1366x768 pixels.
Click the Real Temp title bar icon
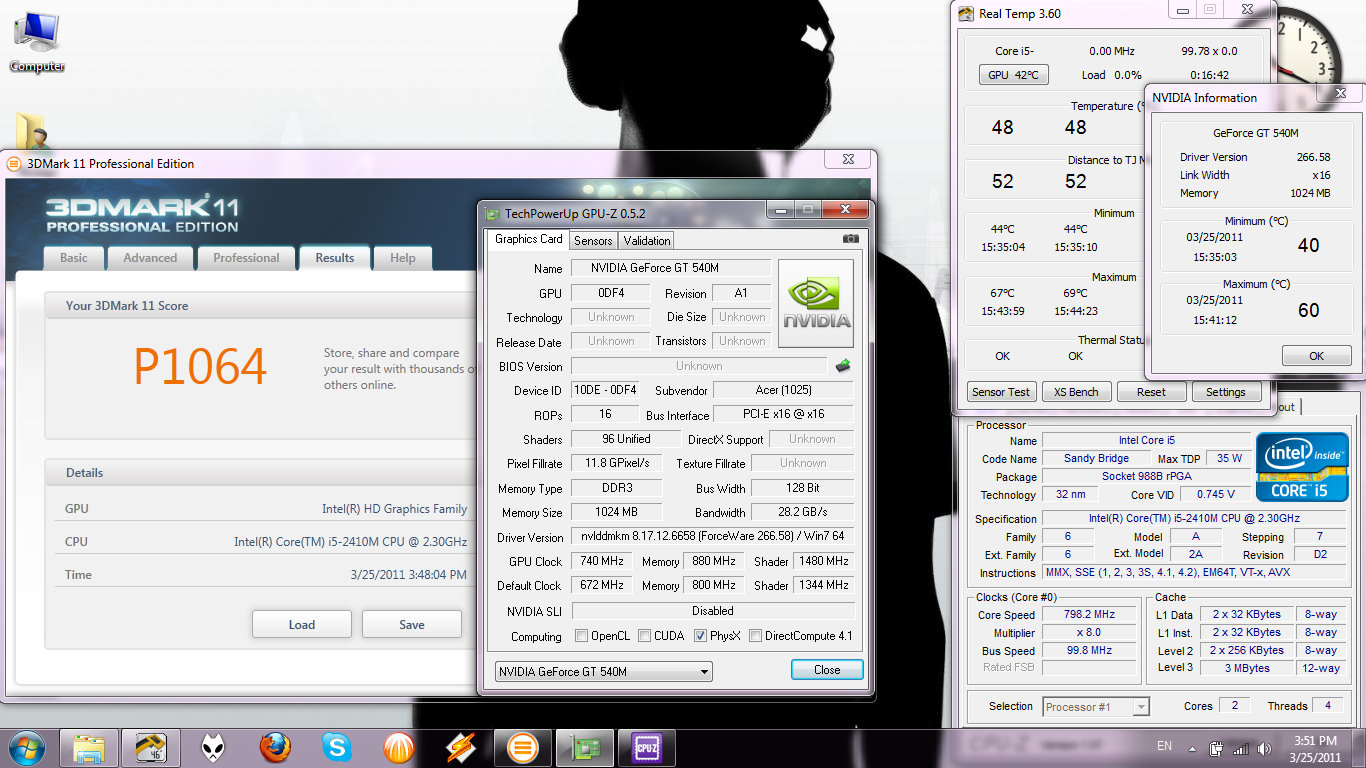pyautogui.click(x=966, y=13)
